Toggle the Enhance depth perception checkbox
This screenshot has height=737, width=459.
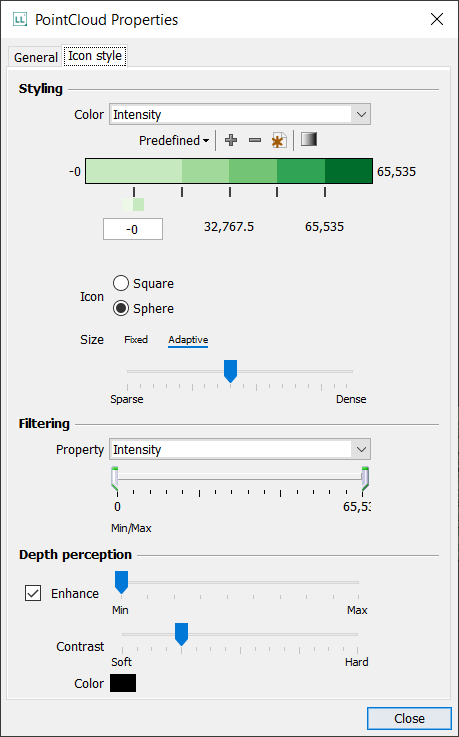33,593
